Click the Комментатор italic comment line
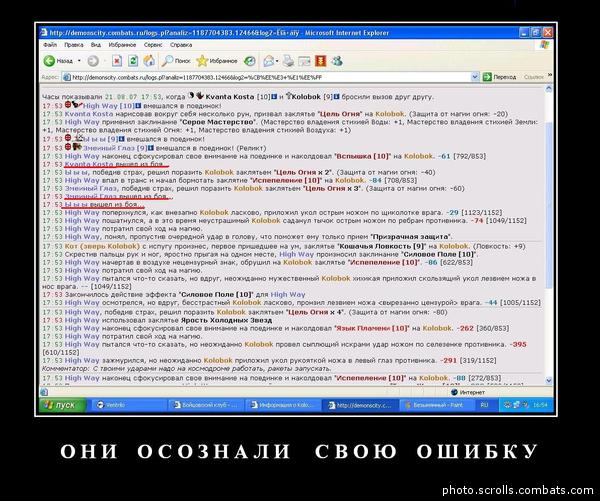 point(186,368)
